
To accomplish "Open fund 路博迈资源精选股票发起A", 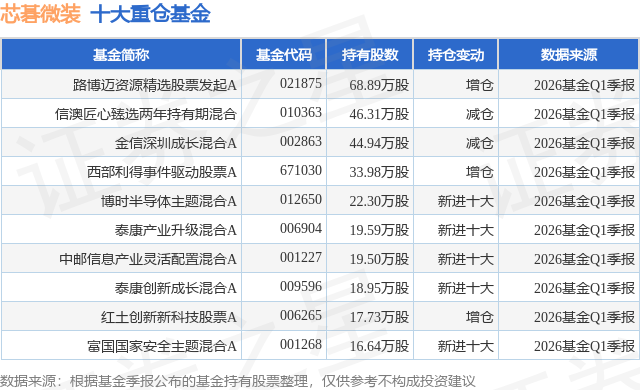I will click(x=155, y=85).
